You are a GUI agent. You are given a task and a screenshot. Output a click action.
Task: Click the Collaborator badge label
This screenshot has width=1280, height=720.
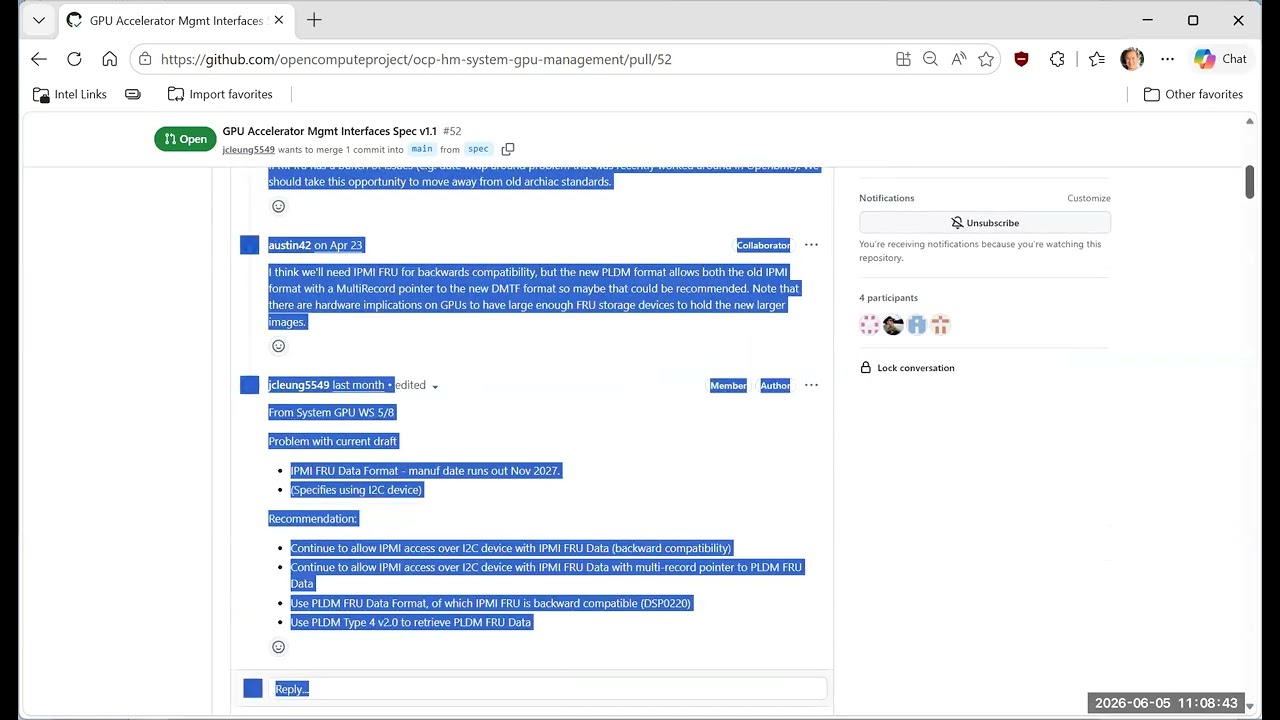(x=763, y=245)
